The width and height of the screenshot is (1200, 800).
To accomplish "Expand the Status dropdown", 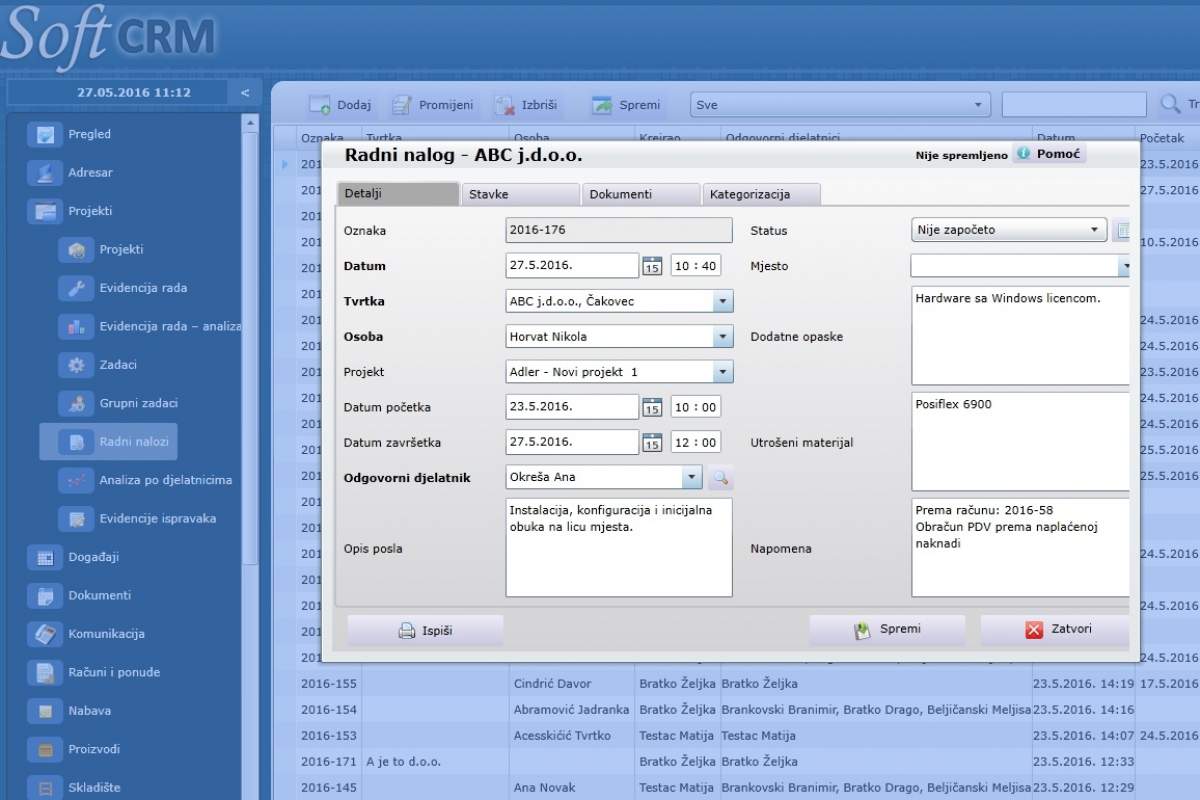I will coord(1095,230).
